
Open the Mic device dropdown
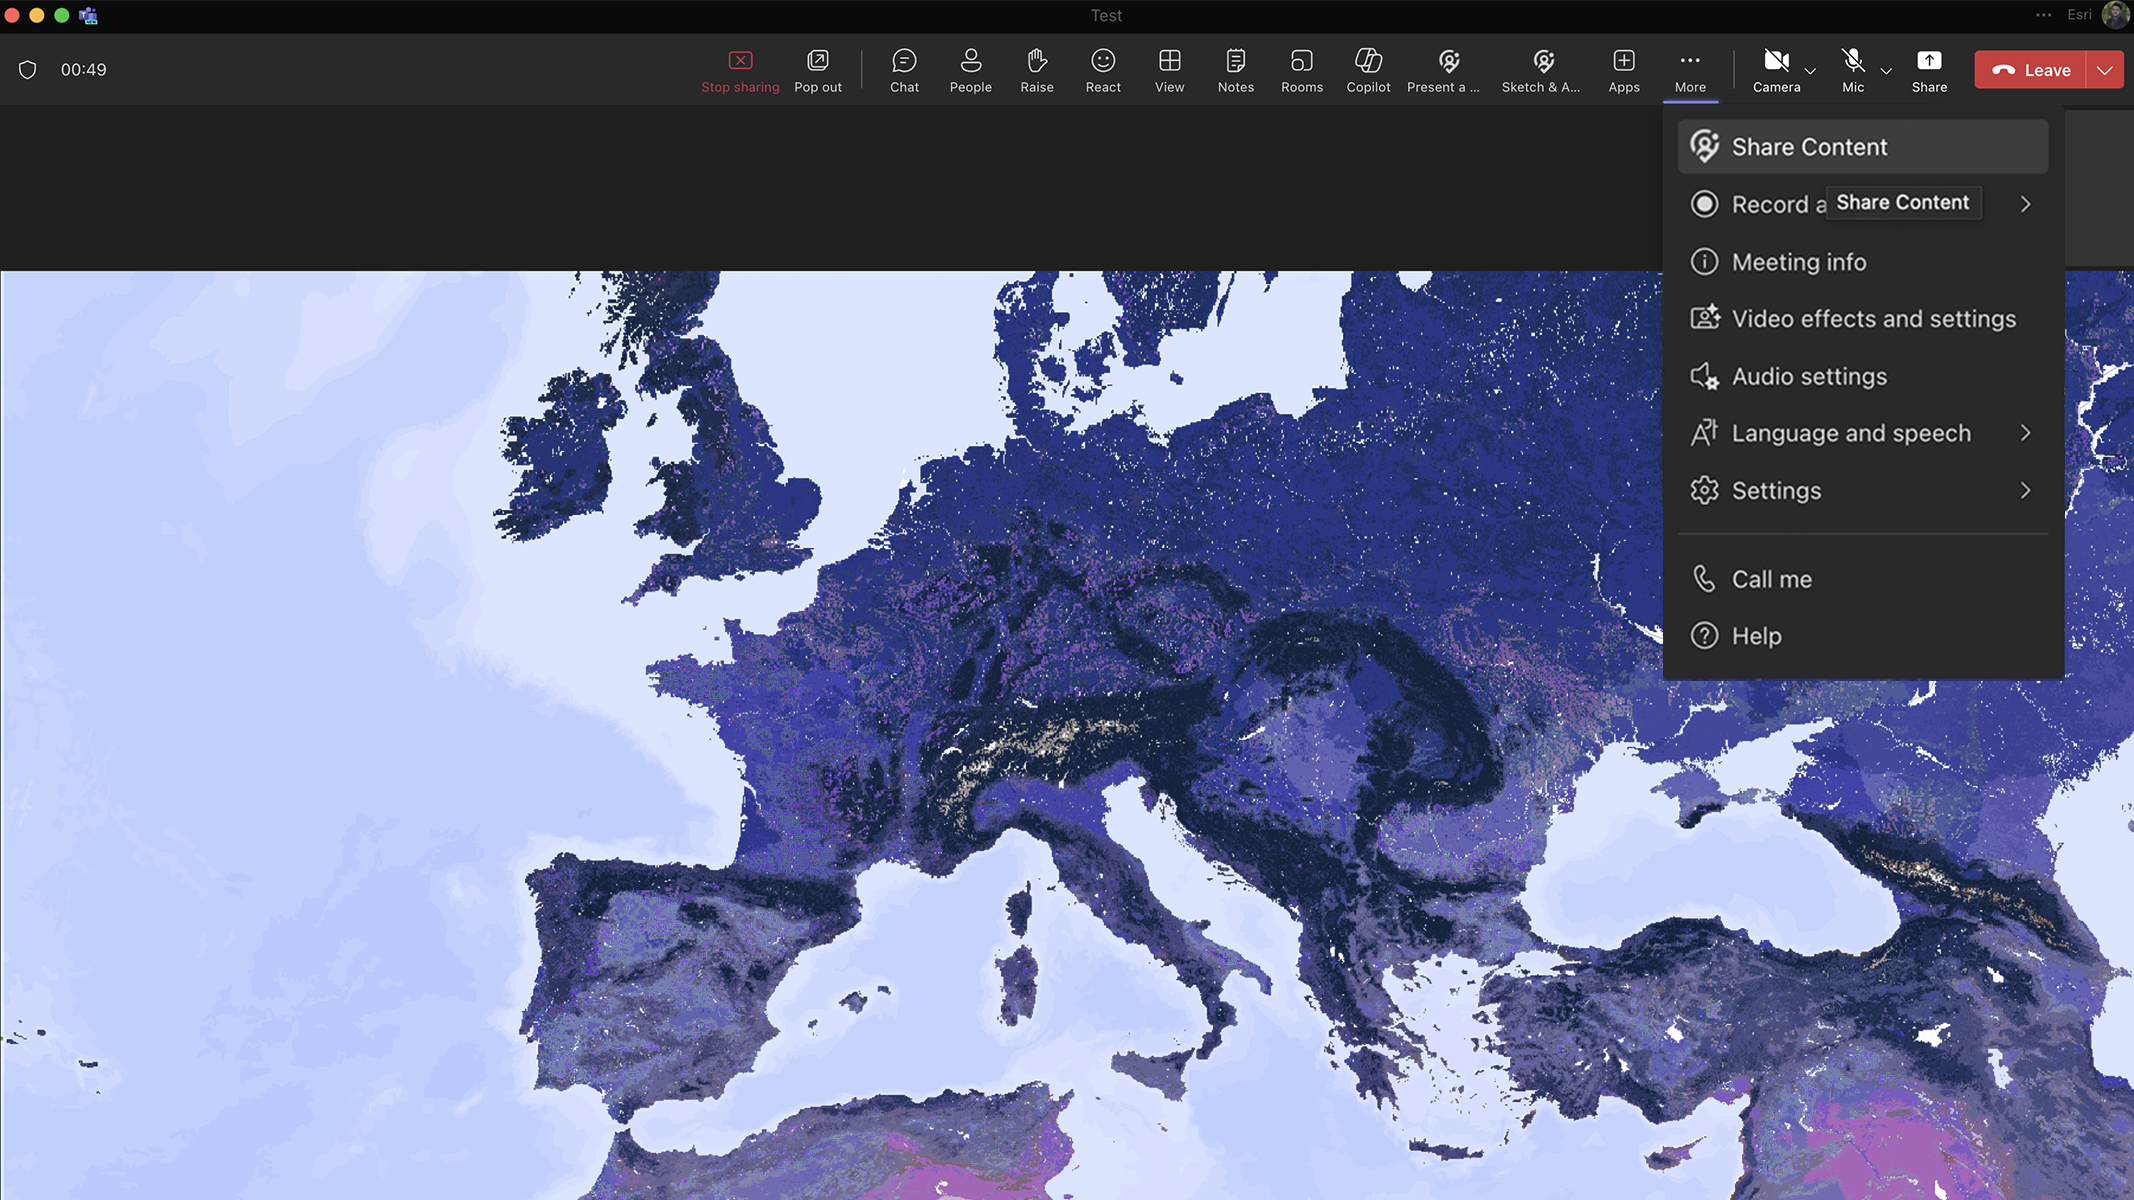point(1886,71)
